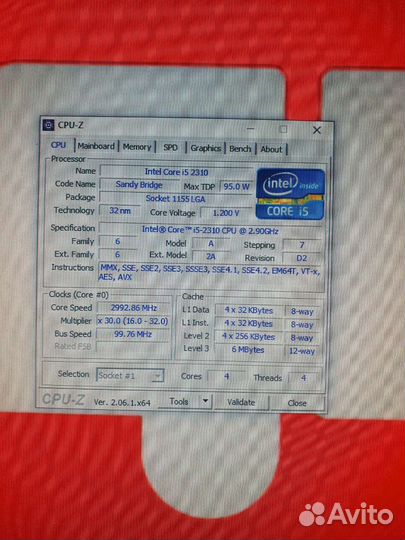Switch to the CPU tab
This screenshot has width=405, height=540.
tap(58, 145)
